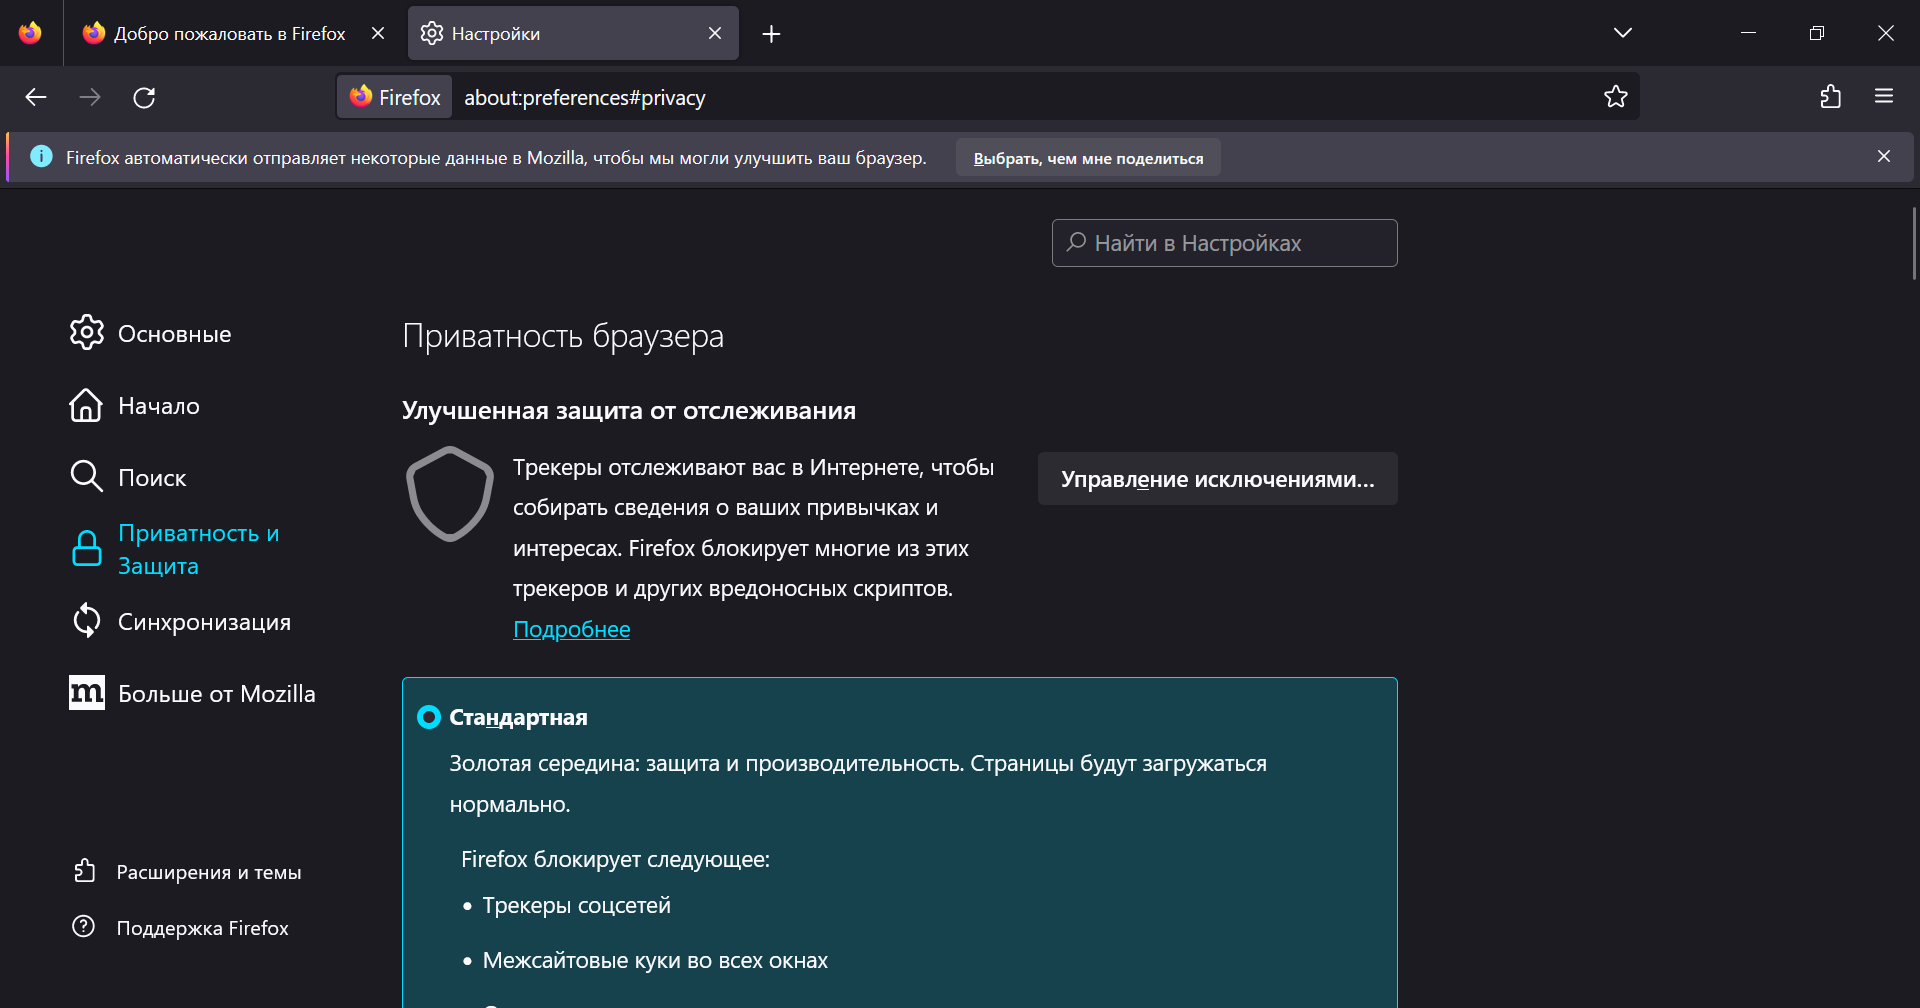Open the Подробнее link

[571, 629]
